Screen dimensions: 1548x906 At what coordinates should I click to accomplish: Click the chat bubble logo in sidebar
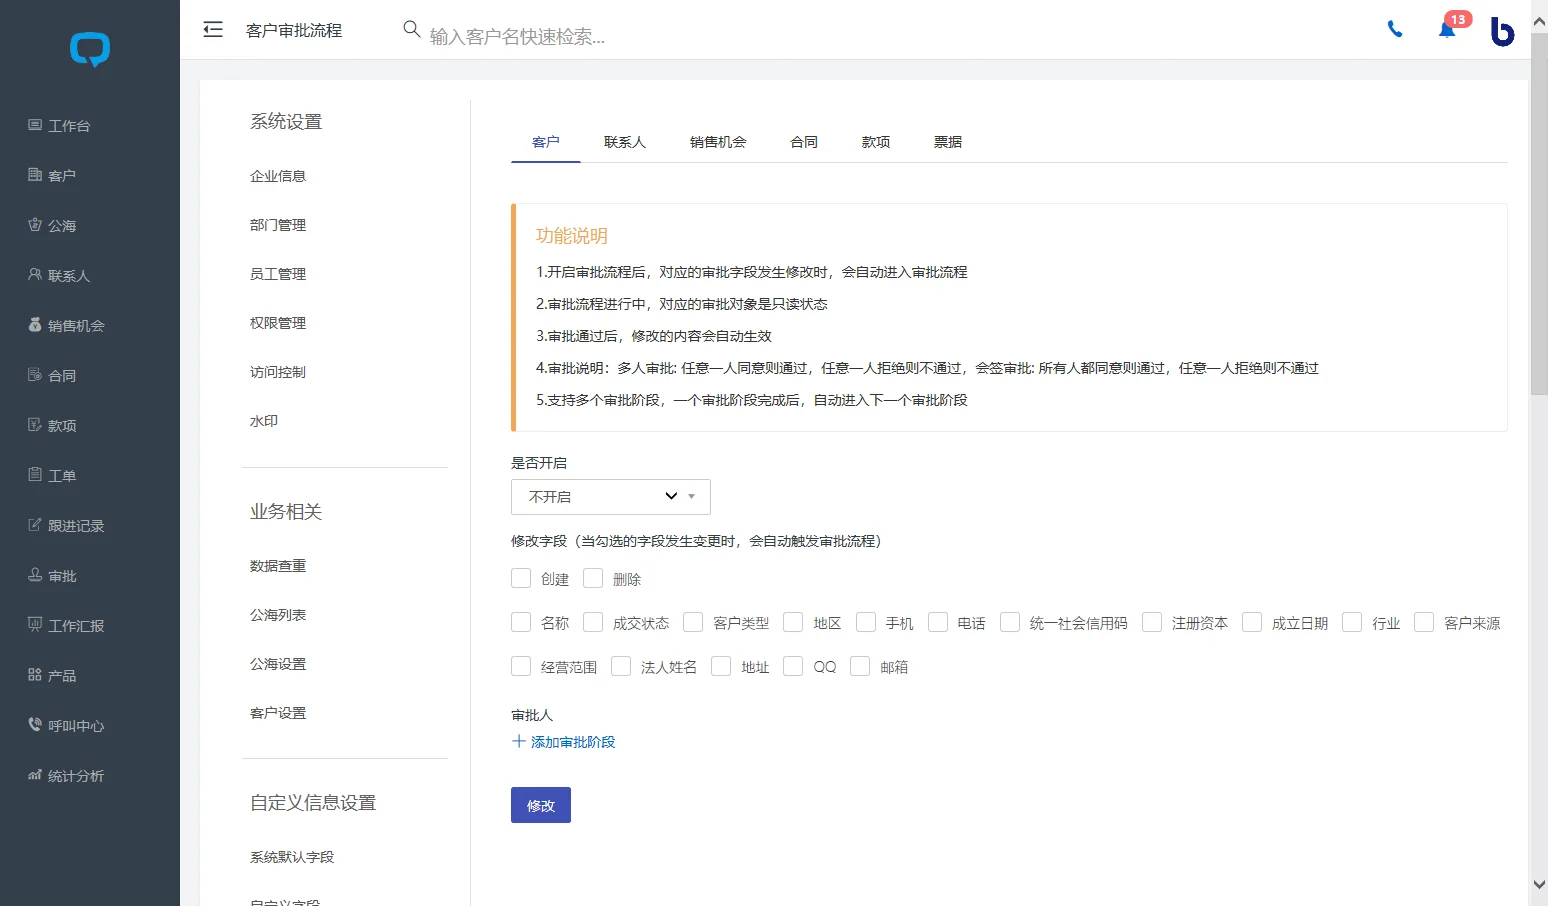pos(90,49)
